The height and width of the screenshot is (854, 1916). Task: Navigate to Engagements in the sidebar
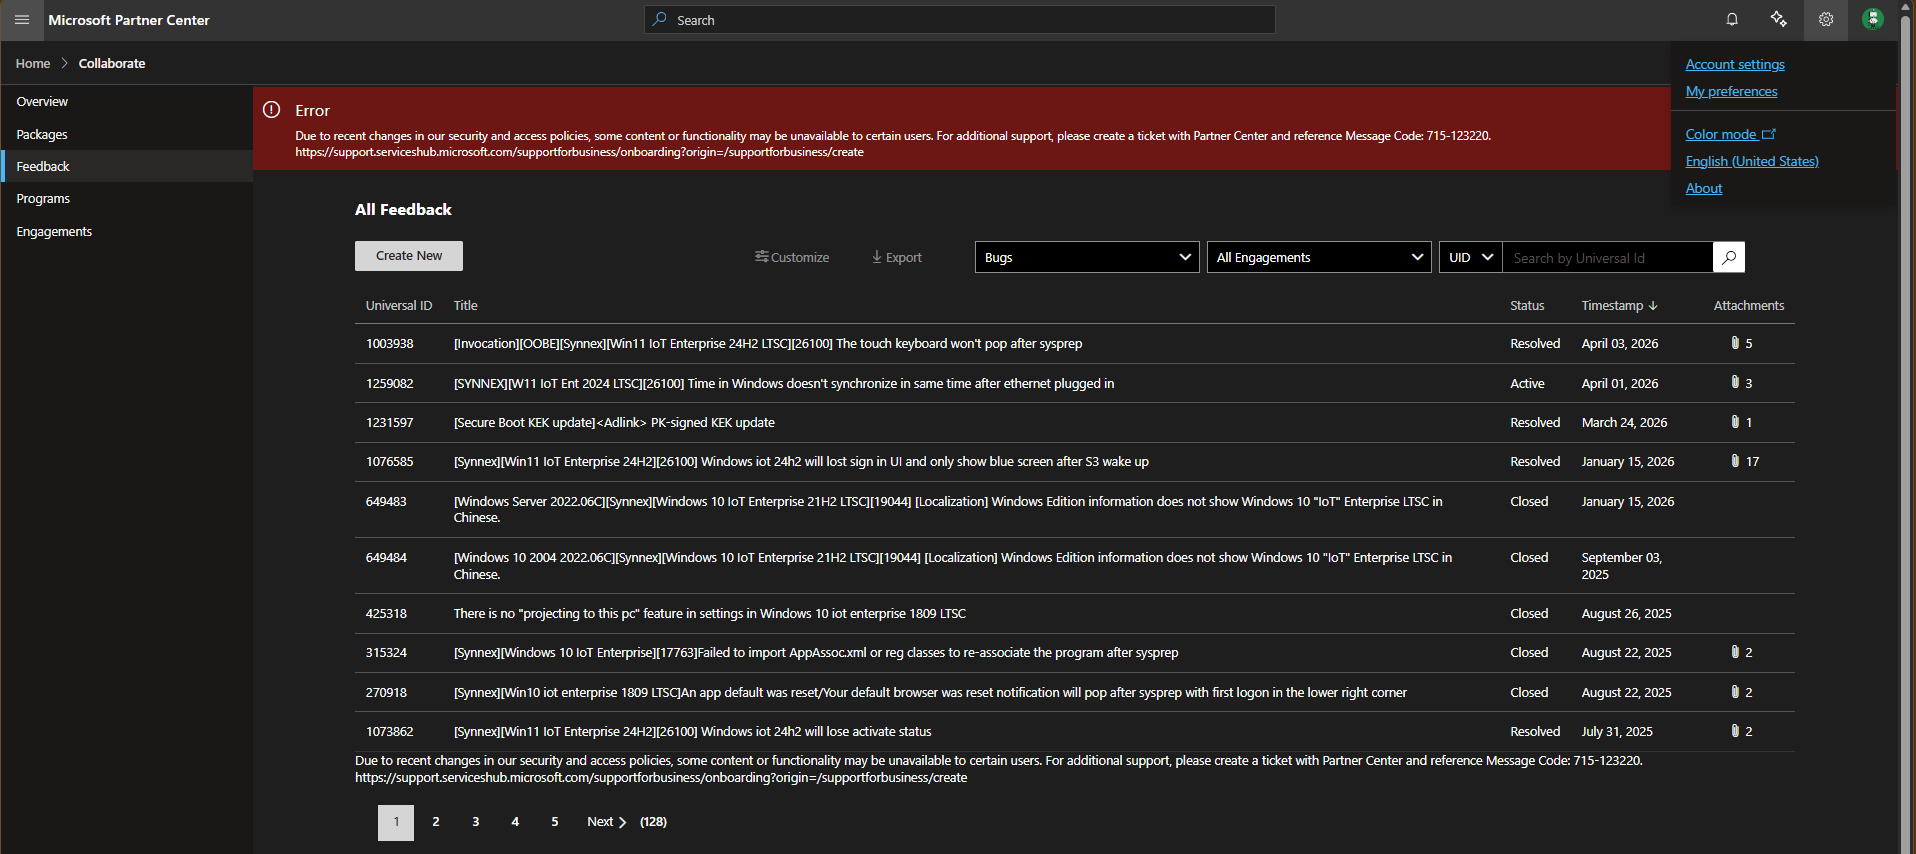point(127,231)
